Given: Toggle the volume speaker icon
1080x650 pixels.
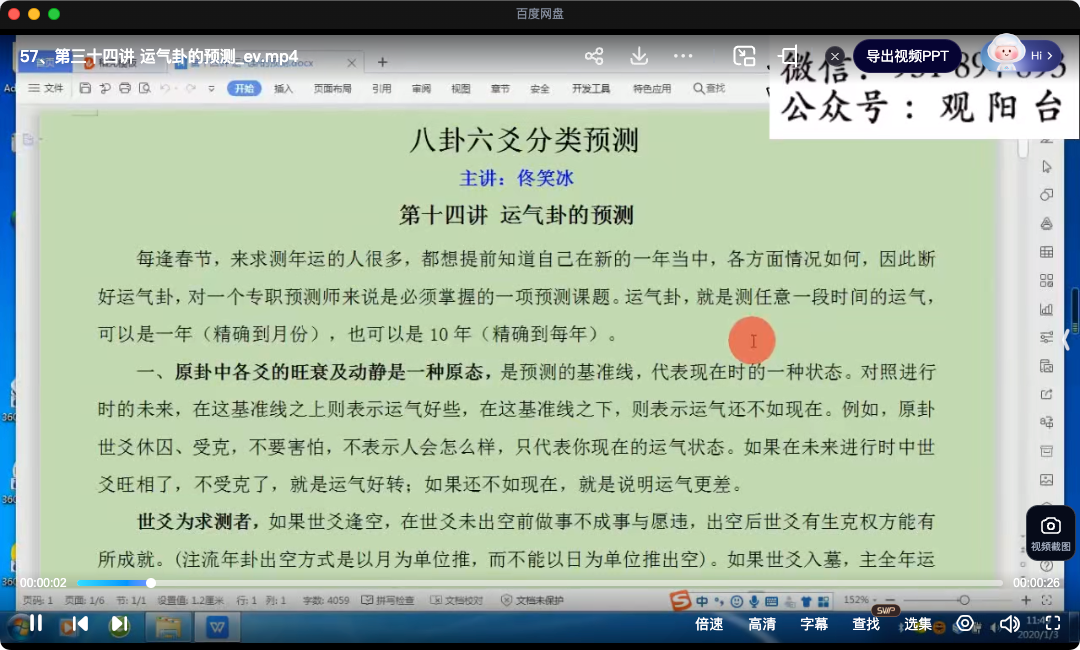Looking at the screenshot, I should coord(1009,624).
